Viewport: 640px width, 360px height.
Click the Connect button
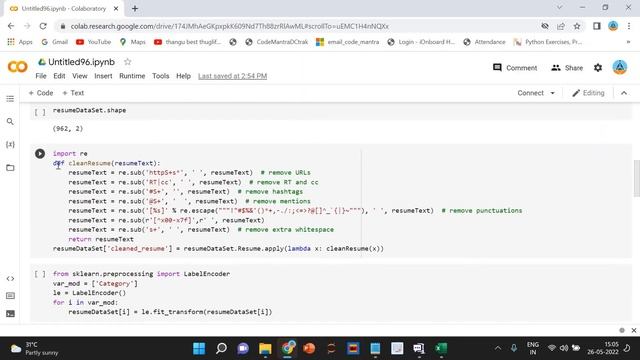(530, 93)
